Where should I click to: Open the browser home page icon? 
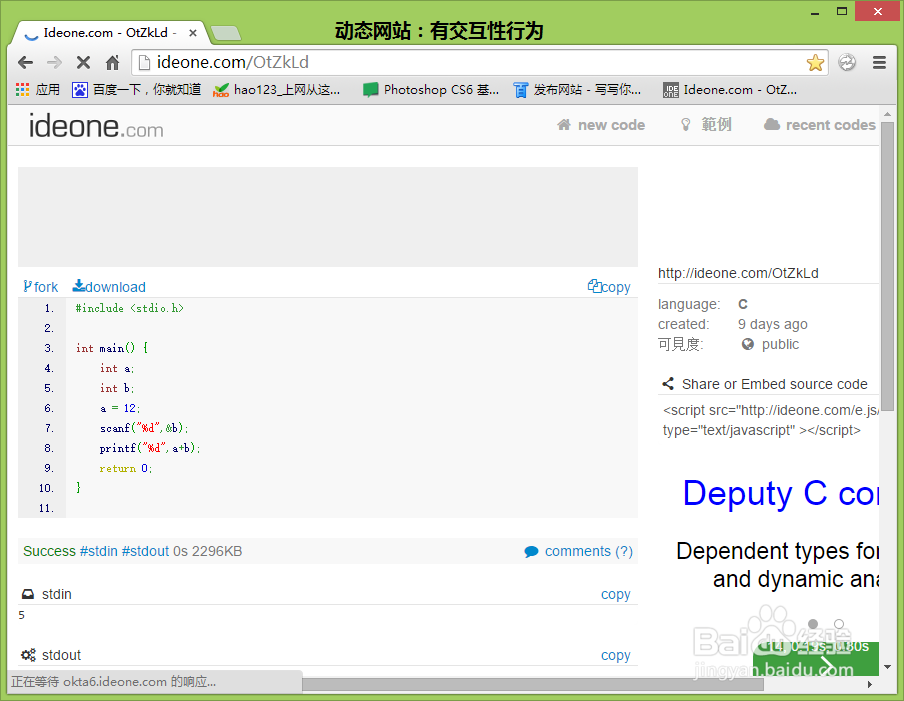tap(112, 62)
